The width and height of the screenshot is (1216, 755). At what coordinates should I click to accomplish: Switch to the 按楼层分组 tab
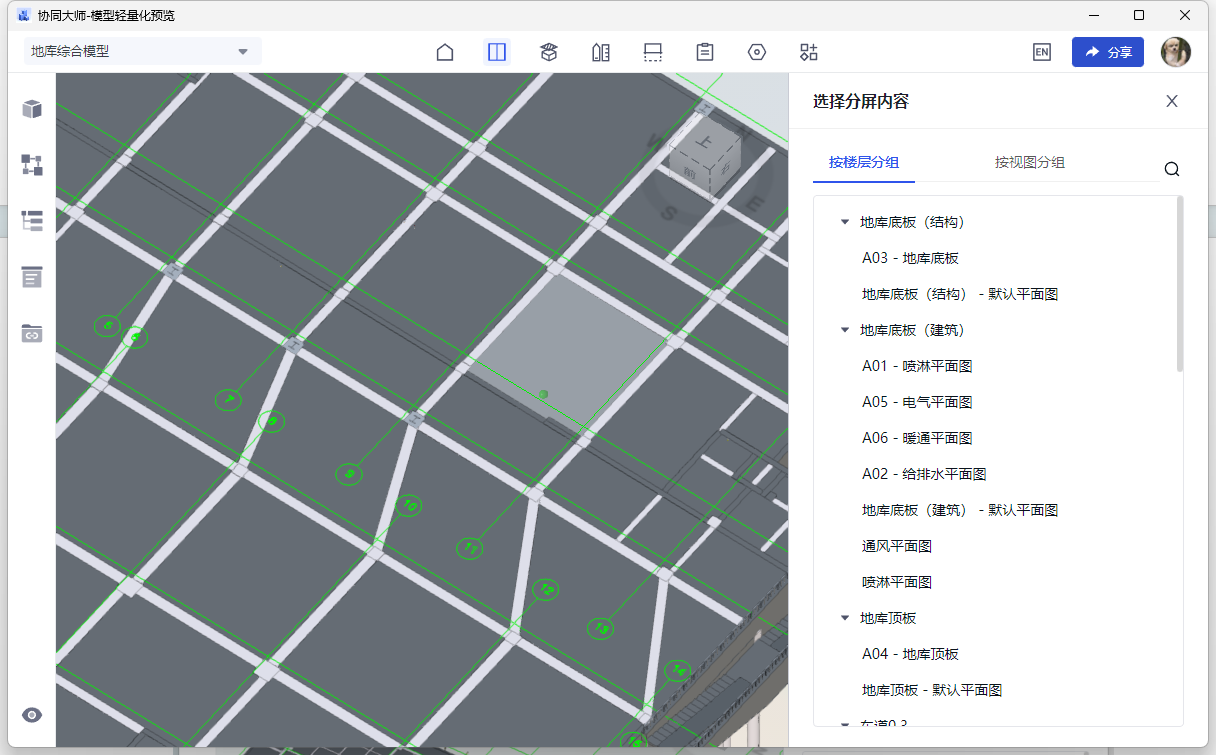864,162
